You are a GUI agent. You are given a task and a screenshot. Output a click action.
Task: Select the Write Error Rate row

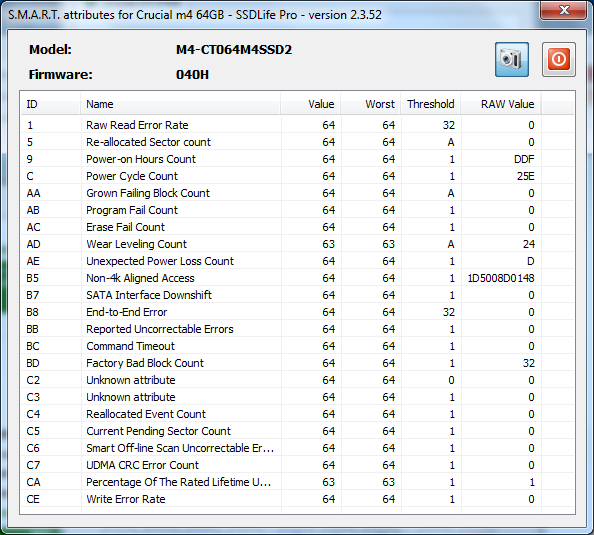tap(281, 499)
